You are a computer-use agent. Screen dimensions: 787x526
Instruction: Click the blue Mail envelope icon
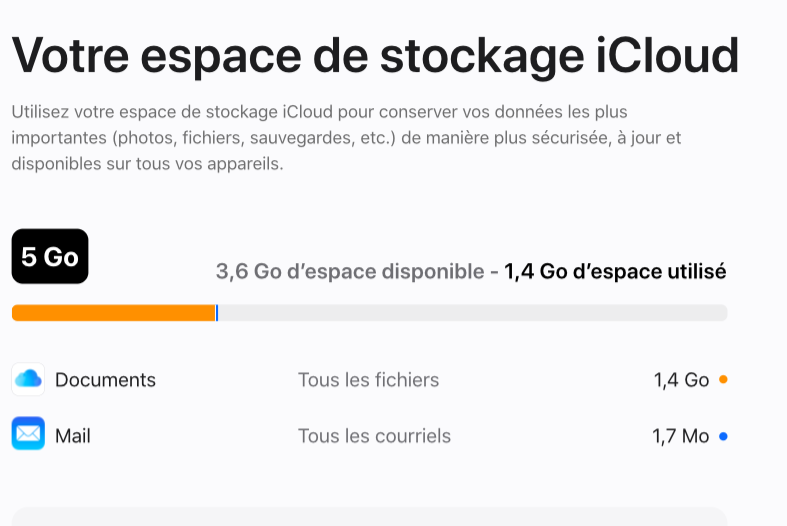click(x=28, y=435)
